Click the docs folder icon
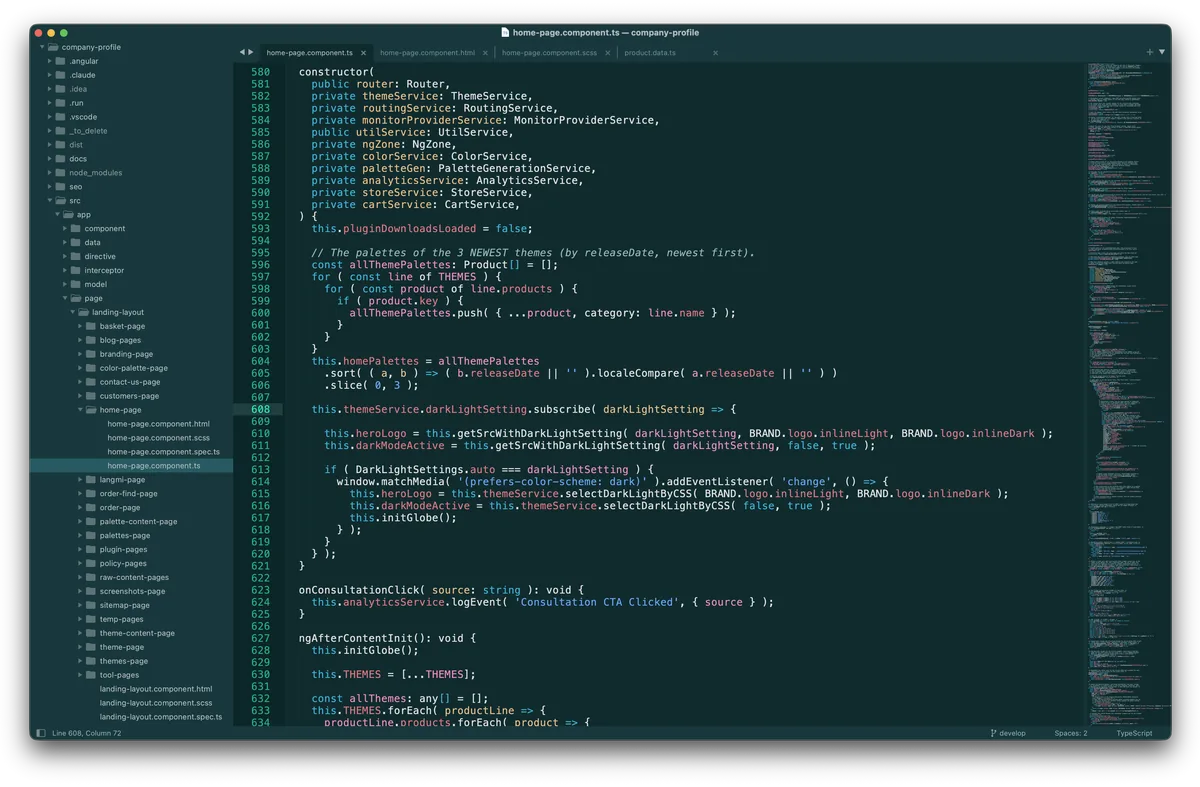This screenshot has width=1200, height=787. tap(61, 159)
